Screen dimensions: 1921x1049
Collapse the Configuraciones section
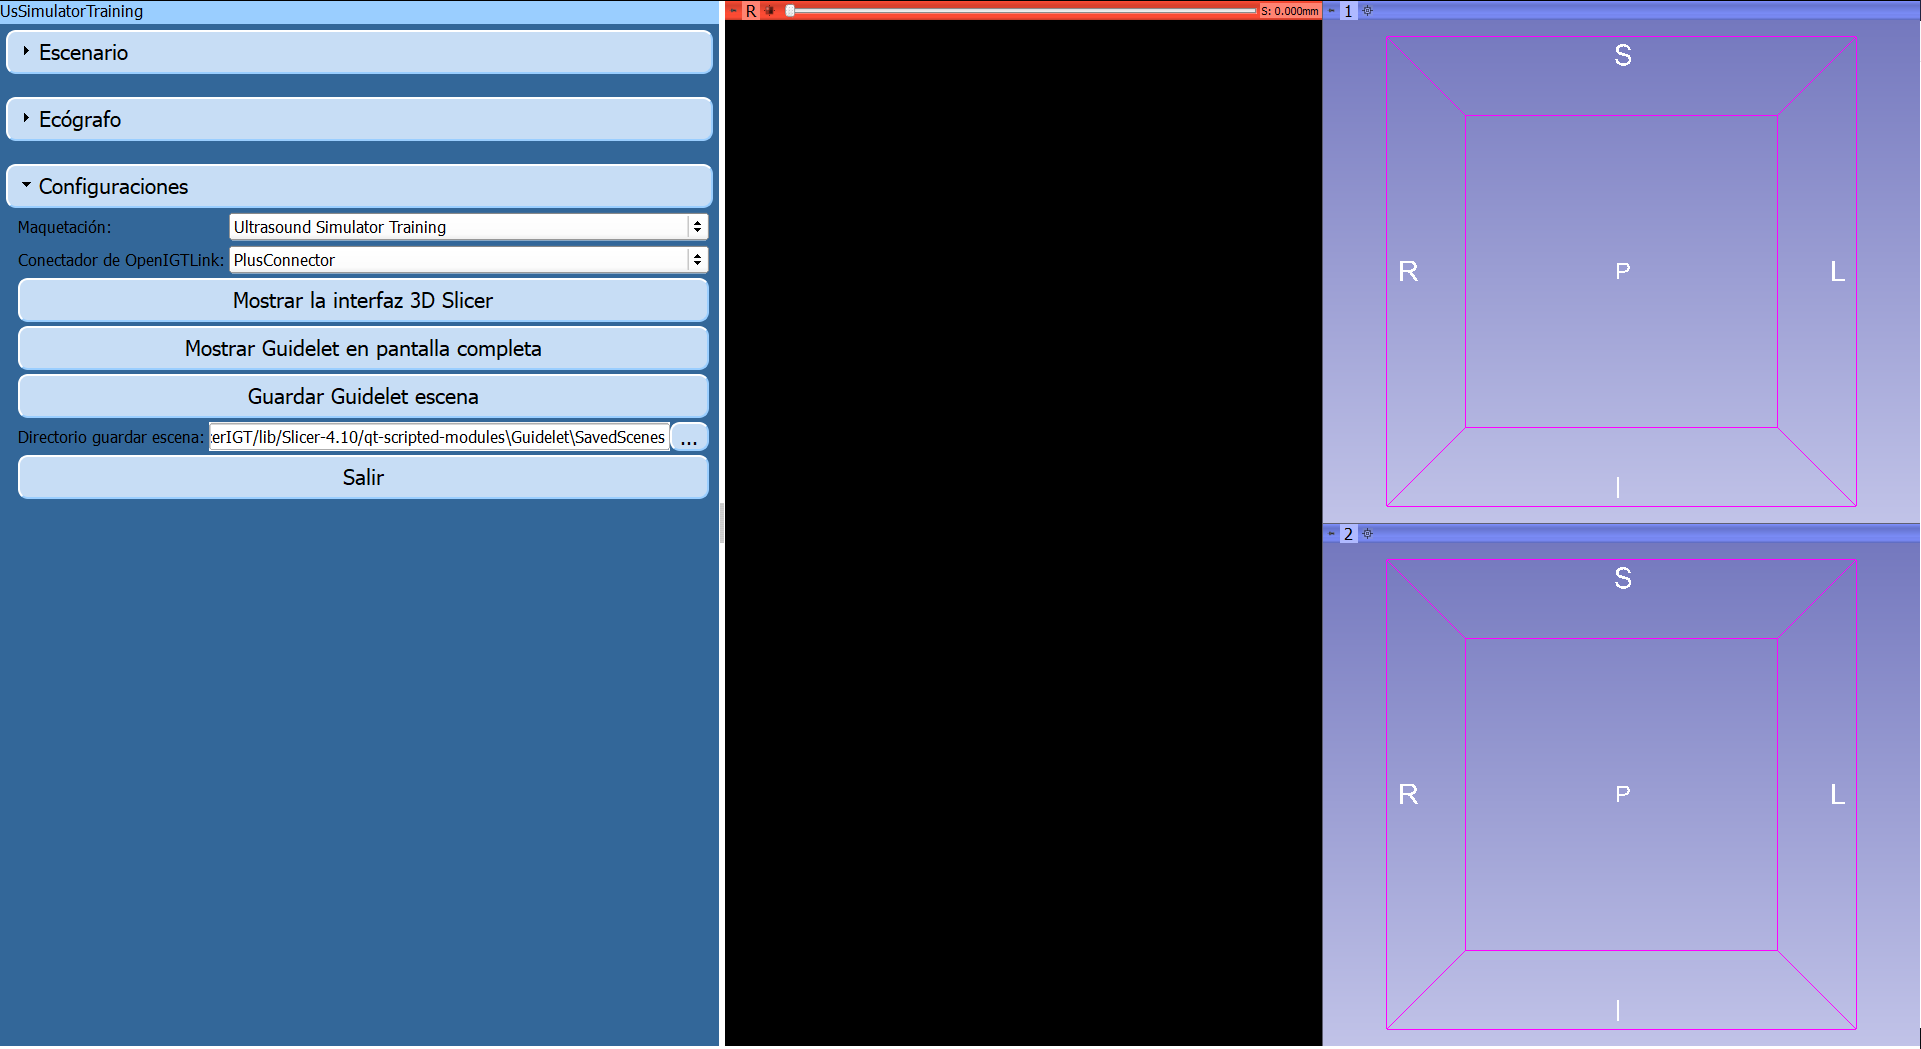[x=359, y=186]
